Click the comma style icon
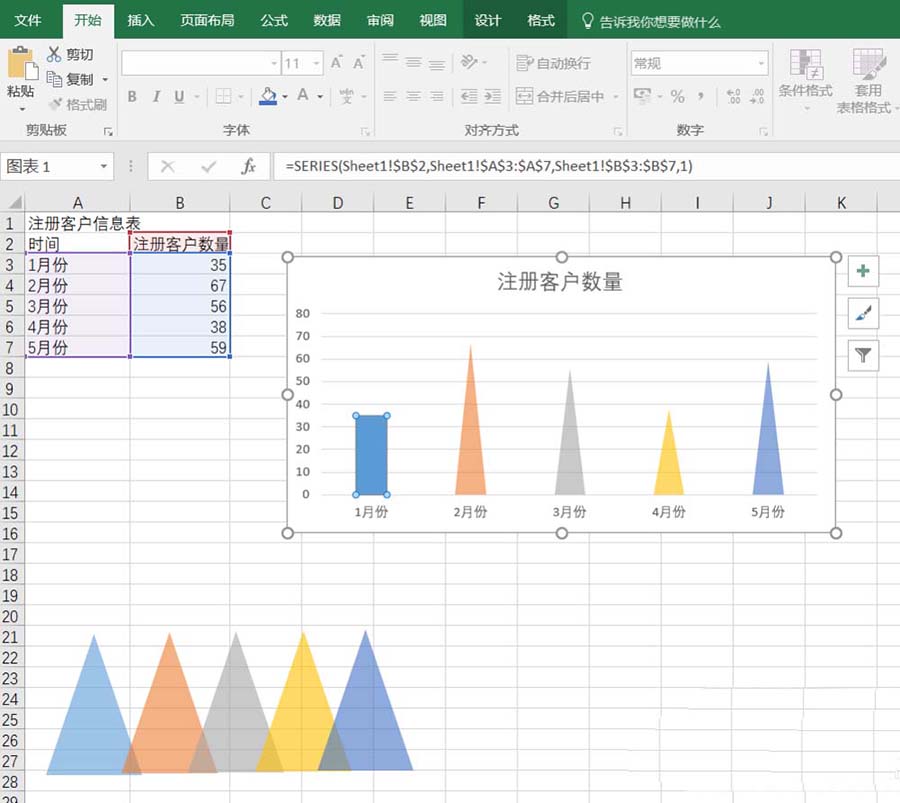The width and height of the screenshot is (900, 803). [701, 96]
